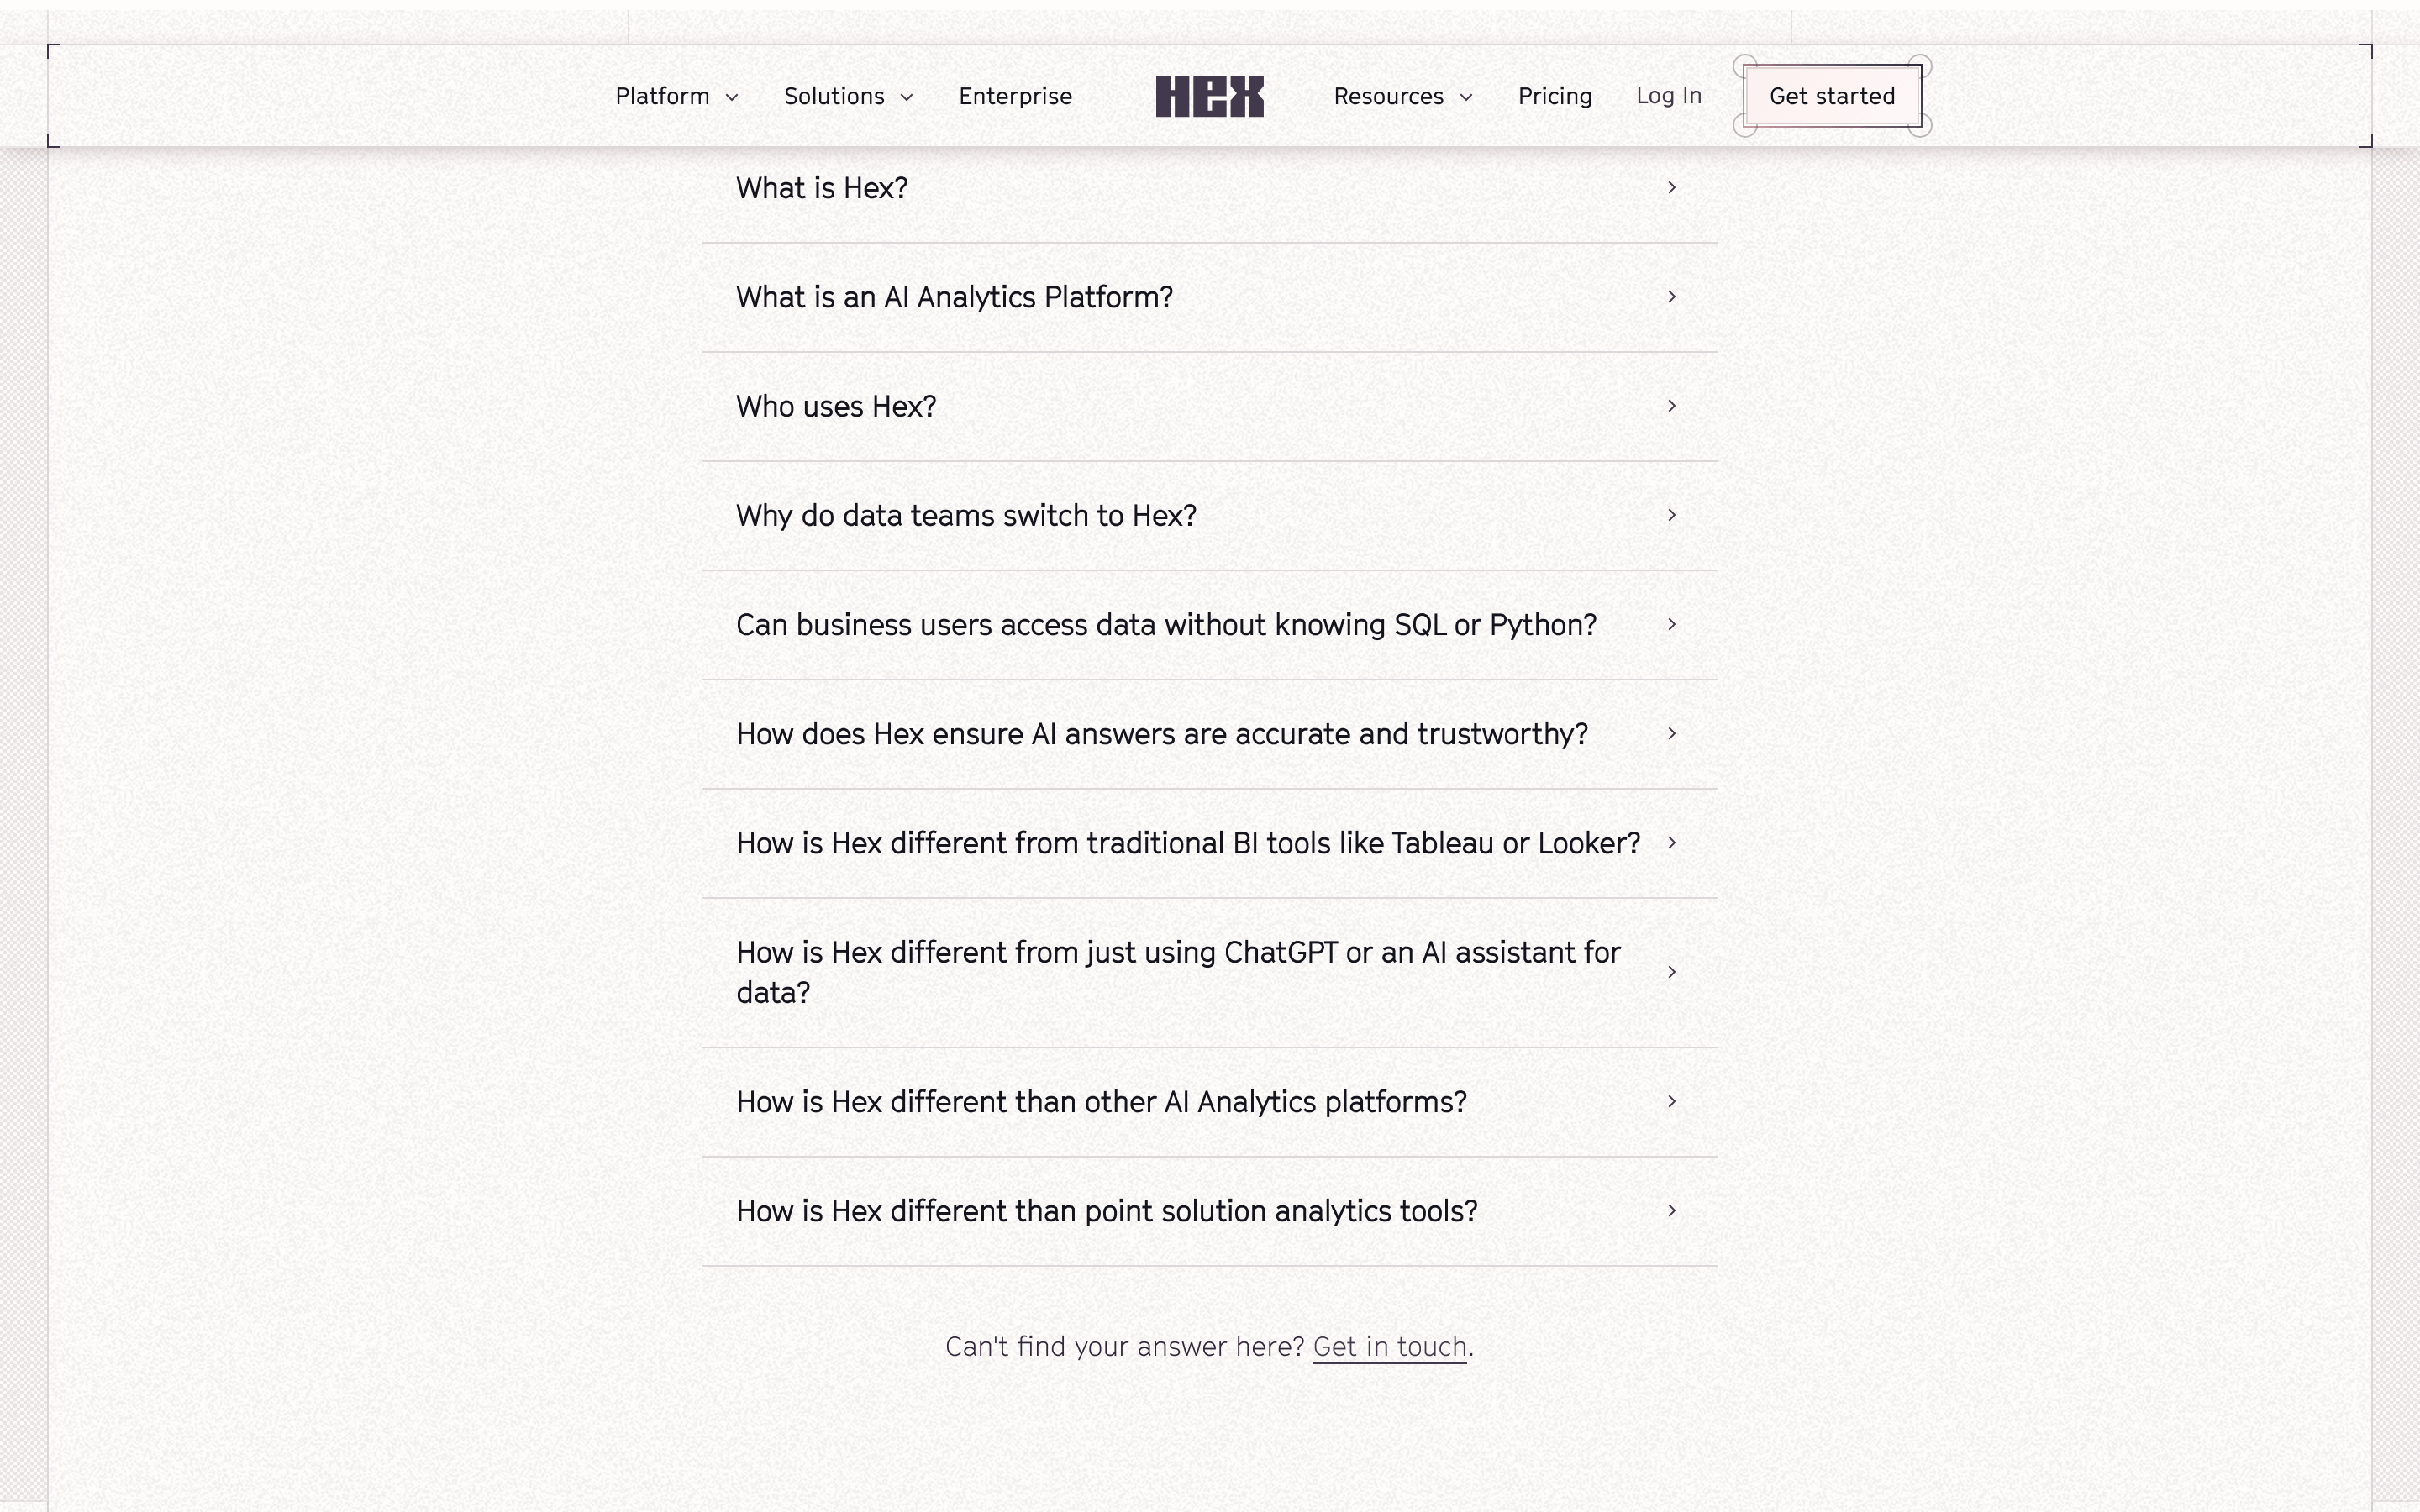Viewport: 2420px width, 1512px height.
Task: Click chevron for the ChatGPT or AI assistant question
Action: click(1671, 972)
